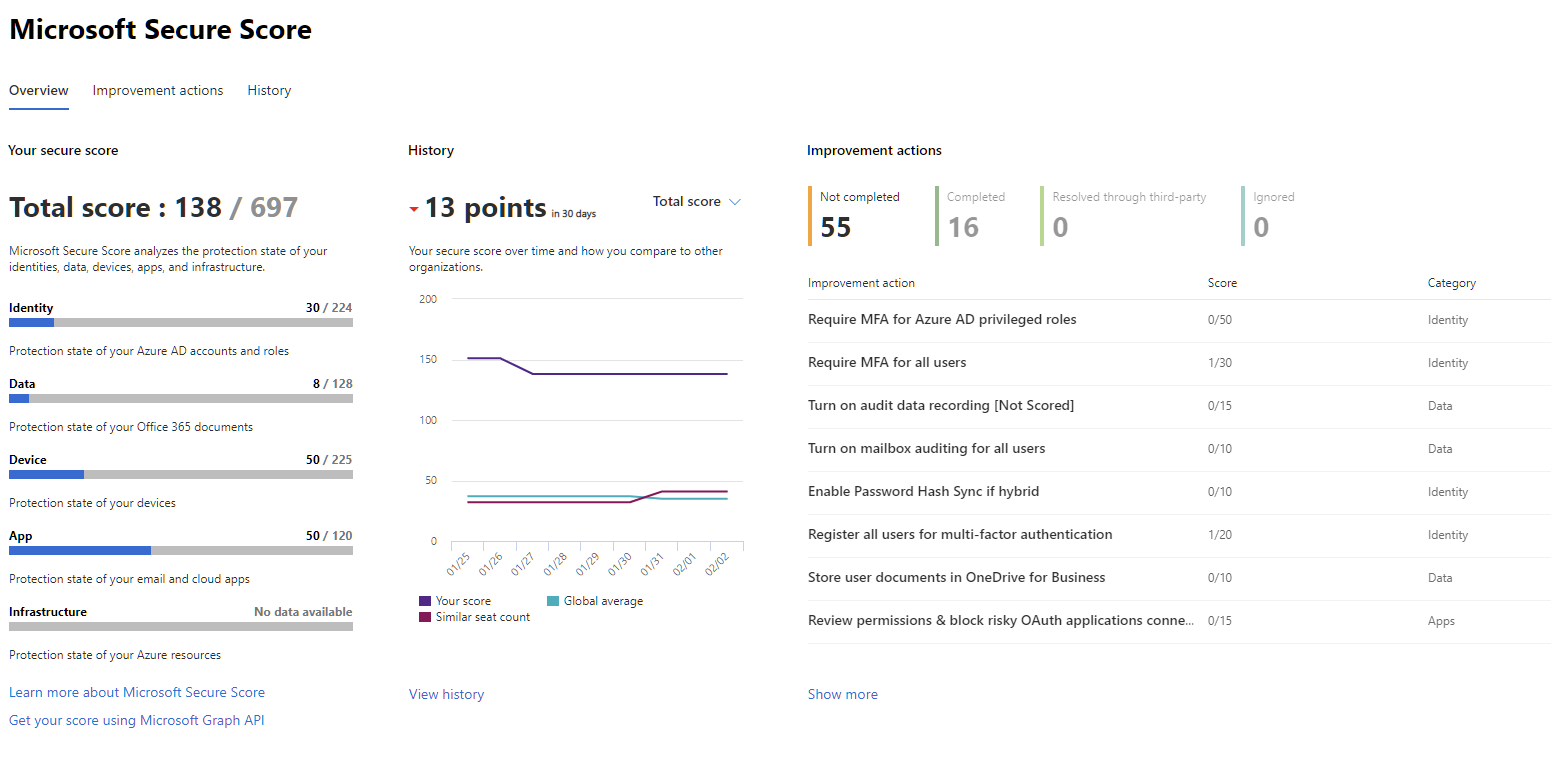This screenshot has height=776, width=1567.
Task: Open View history link
Action: (x=446, y=694)
